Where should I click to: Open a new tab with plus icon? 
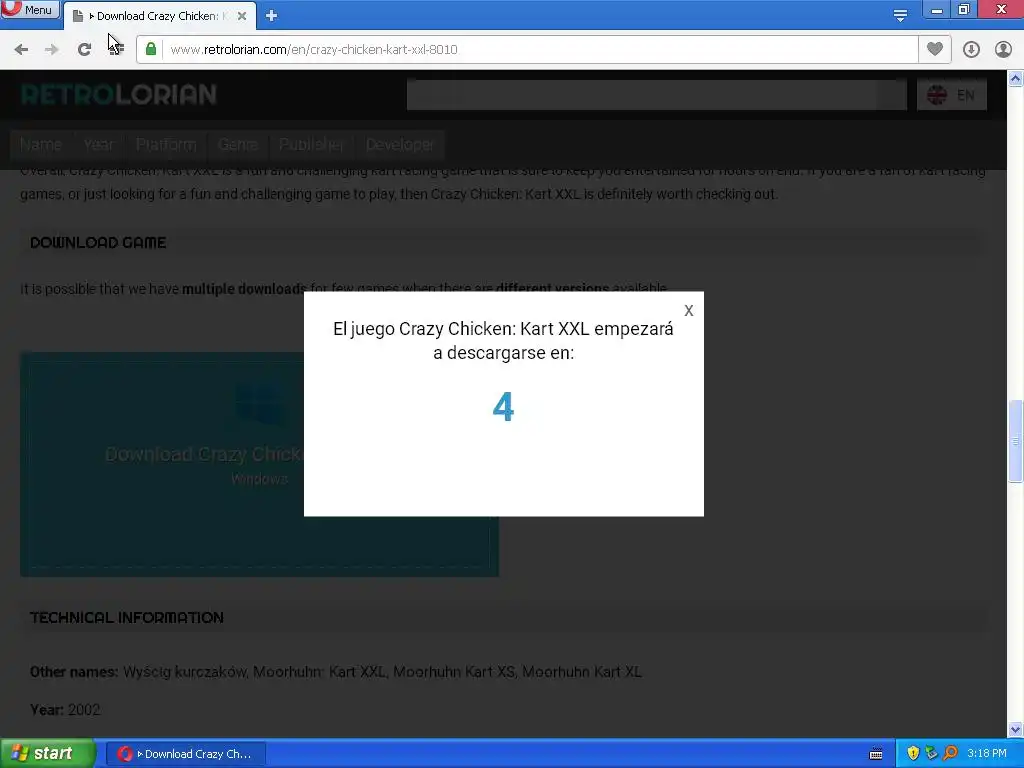pyautogui.click(x=272, y=16)
